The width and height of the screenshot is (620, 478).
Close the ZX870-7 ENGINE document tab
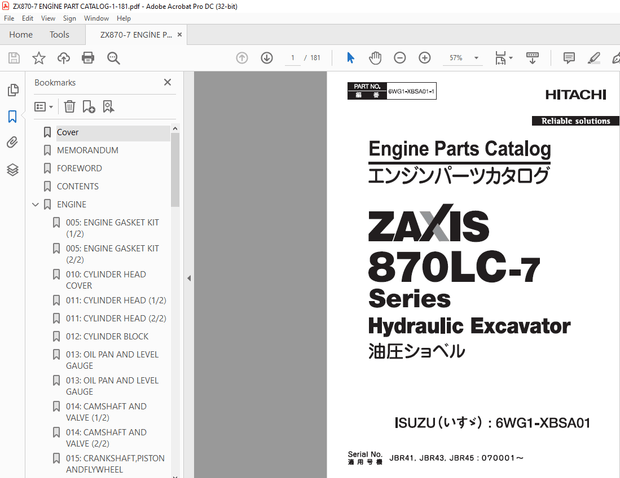[180, 35]
